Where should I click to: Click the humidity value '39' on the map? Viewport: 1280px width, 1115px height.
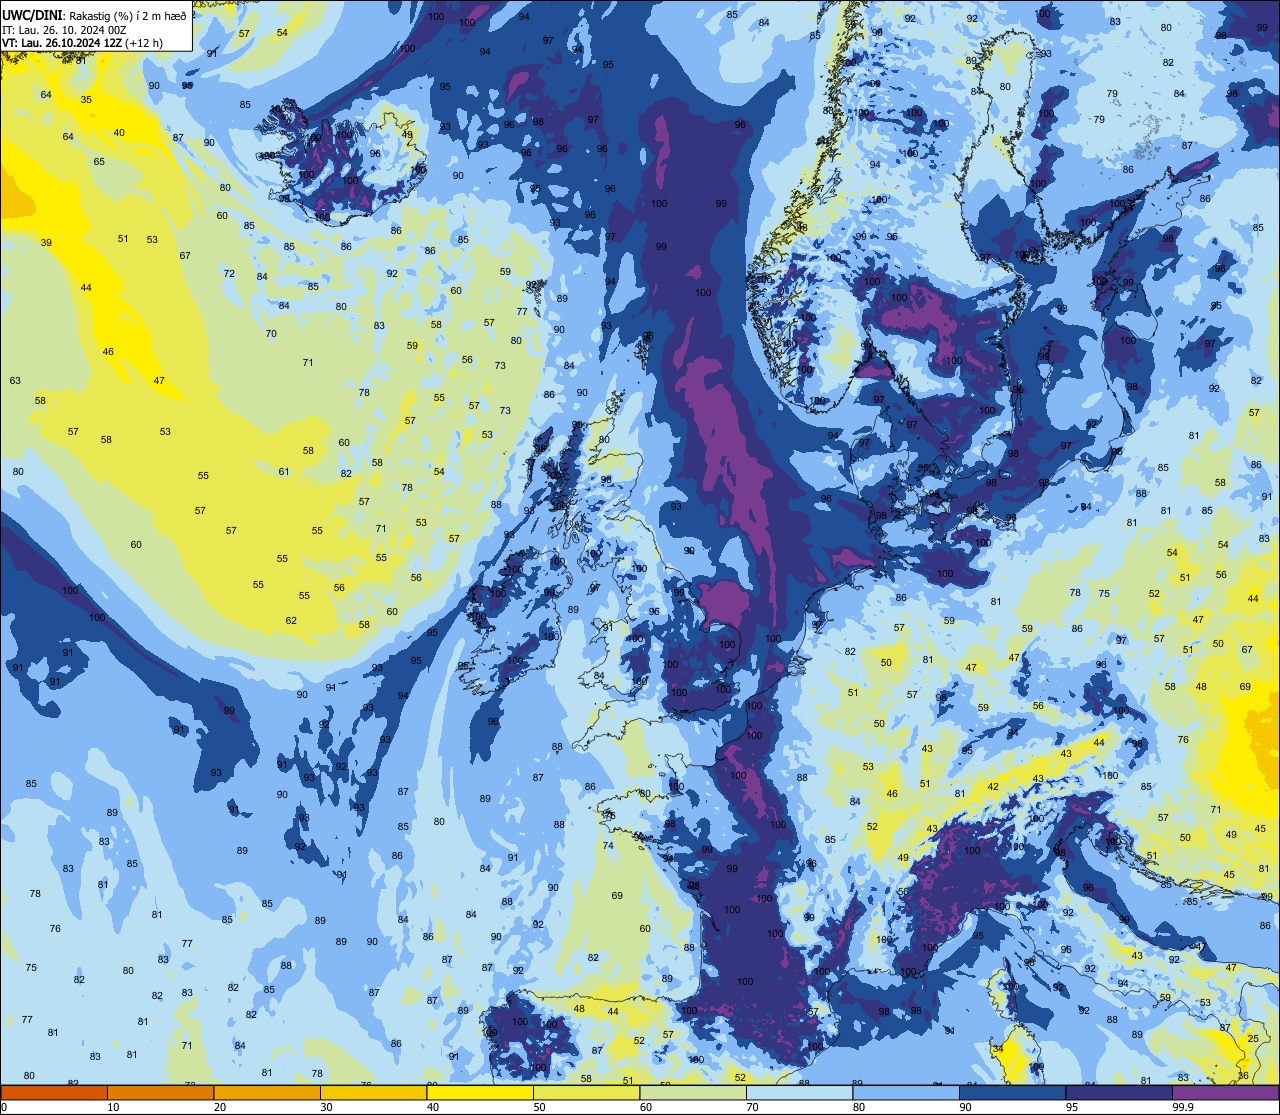pyautogui.click(x=46, y=243)
